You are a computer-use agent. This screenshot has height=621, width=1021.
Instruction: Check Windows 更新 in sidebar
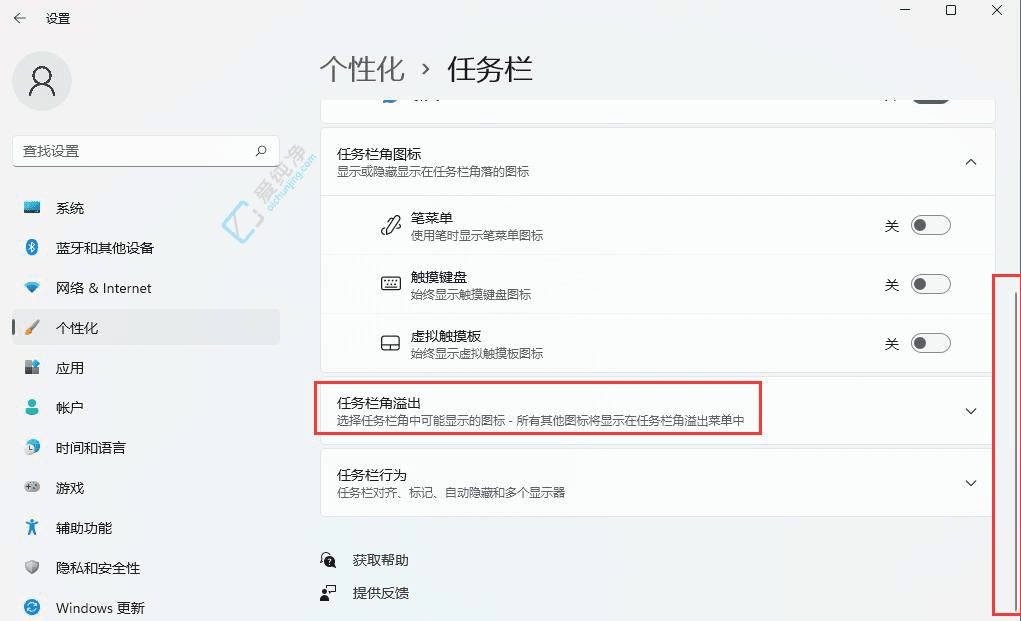100,607
